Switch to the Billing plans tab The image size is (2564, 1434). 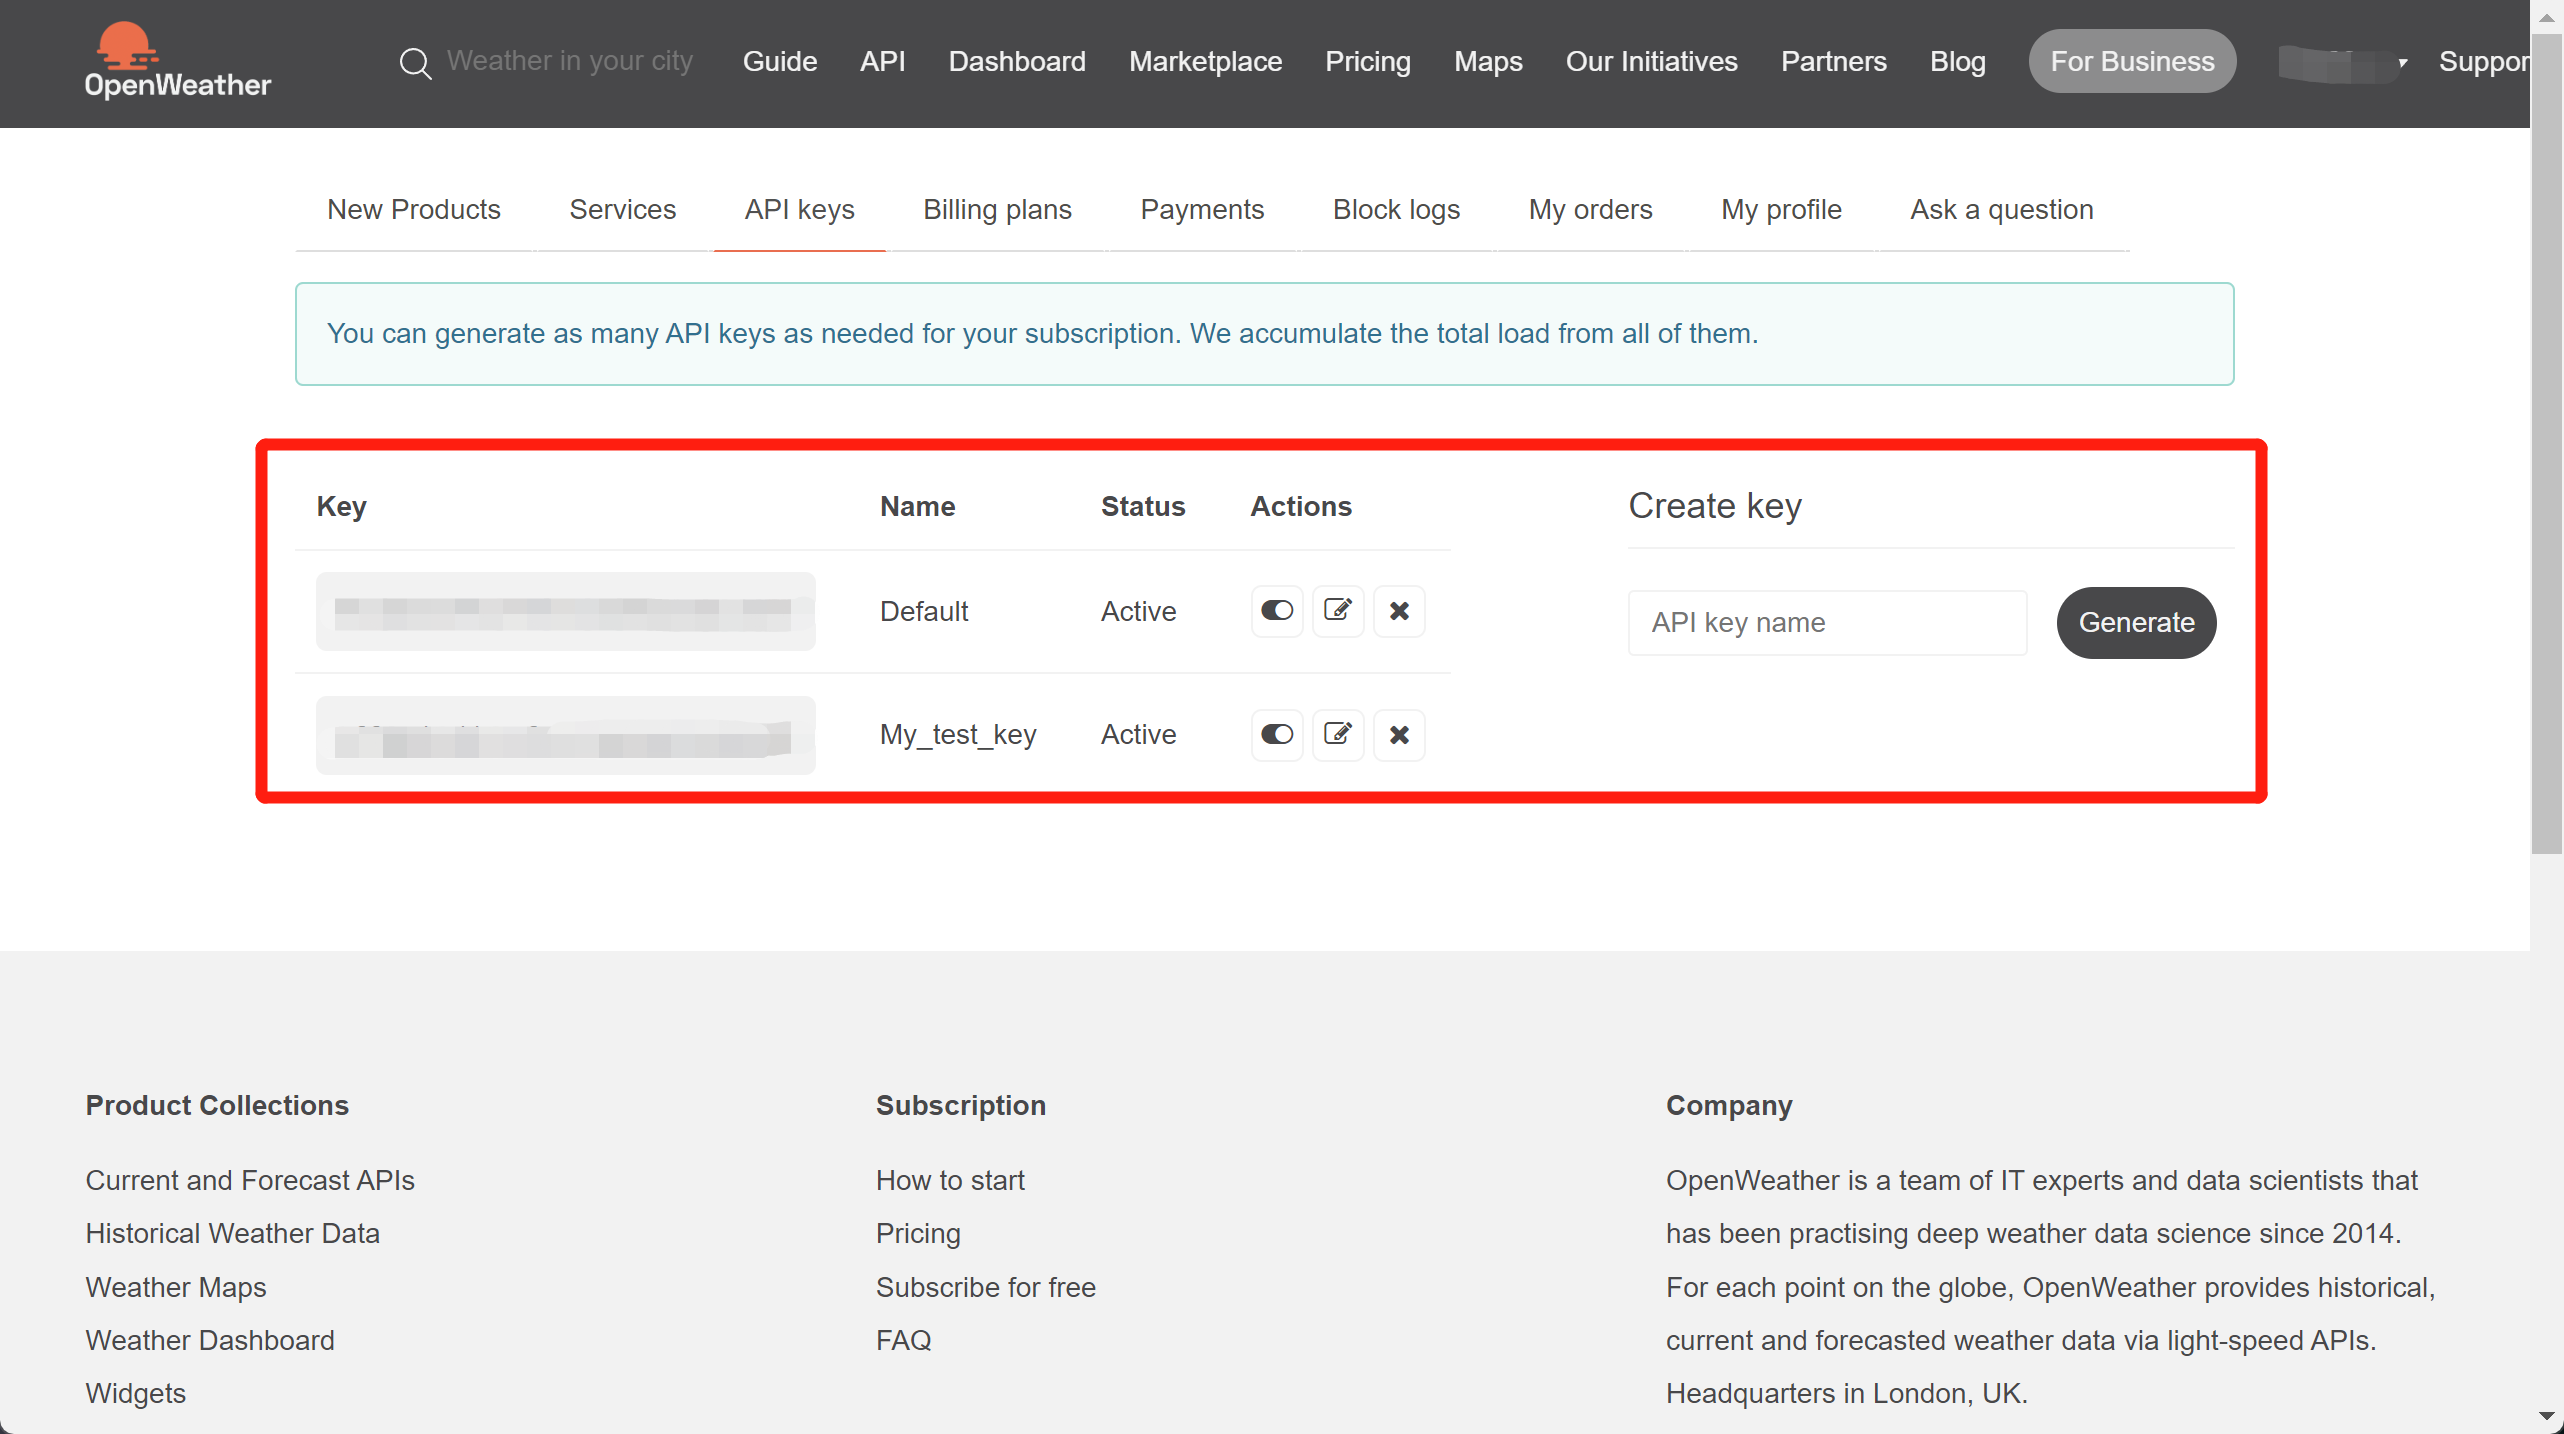click(x=997, y=210)
